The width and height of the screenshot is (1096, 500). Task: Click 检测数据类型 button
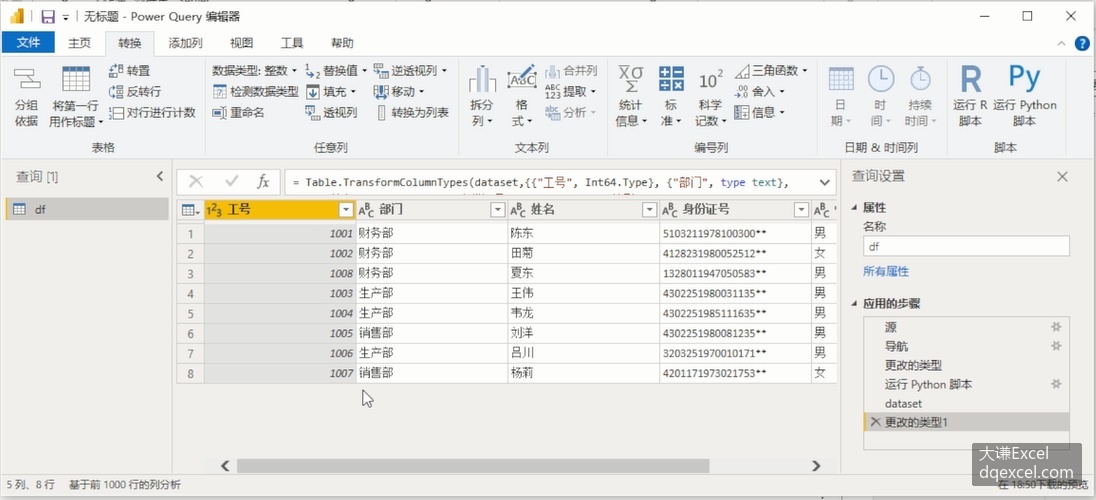(255, 92)
